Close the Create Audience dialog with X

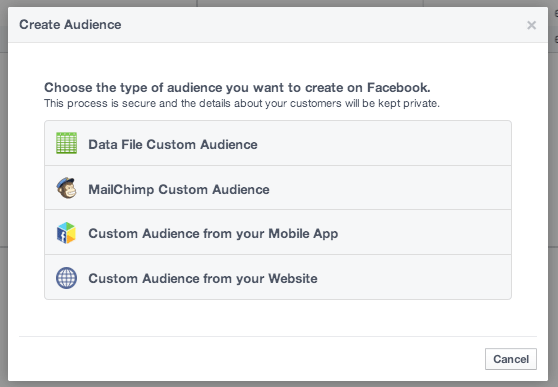[531, 25]
